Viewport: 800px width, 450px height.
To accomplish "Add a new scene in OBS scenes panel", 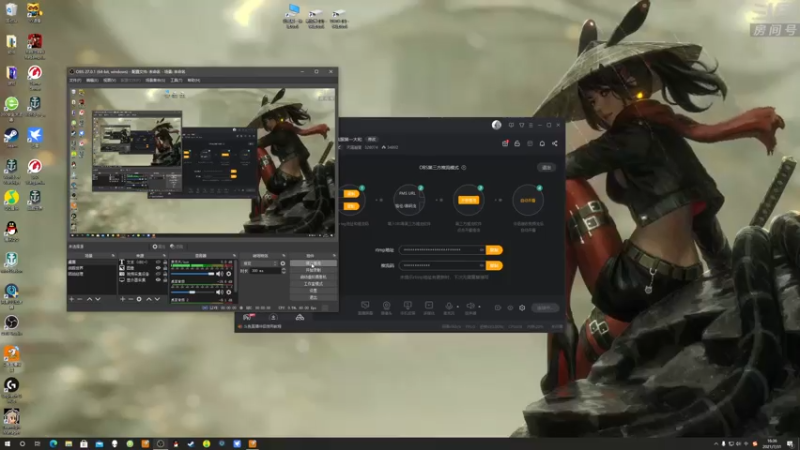I will tap(71, 299).
